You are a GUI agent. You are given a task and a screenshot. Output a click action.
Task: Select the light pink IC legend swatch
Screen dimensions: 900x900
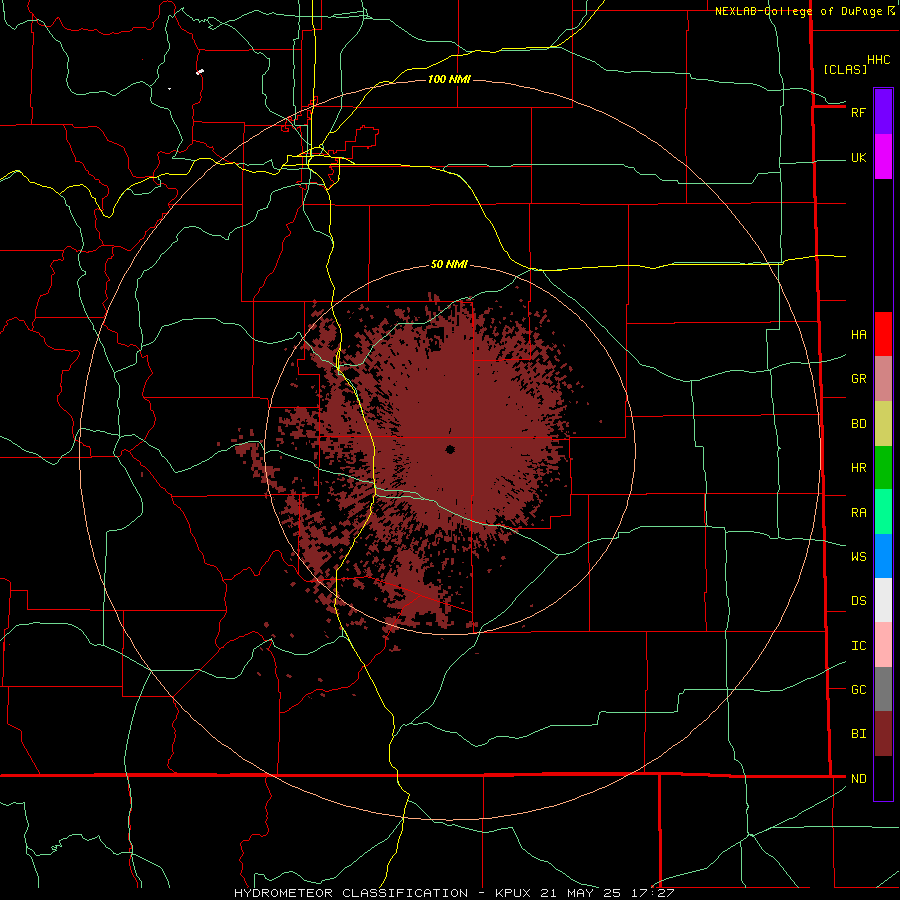(x=883, y=645)
